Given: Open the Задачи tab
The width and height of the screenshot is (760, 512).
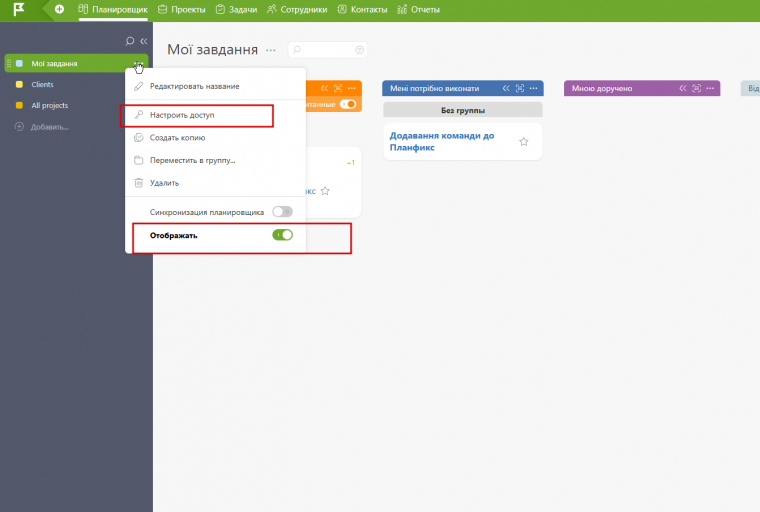Looking at the screenshot, I should coord(237,10).
